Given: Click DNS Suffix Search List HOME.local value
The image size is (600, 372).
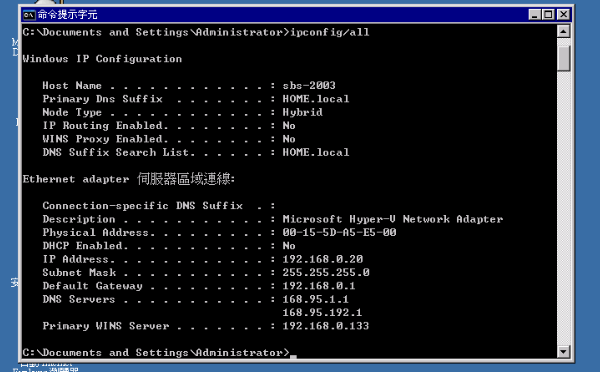Looking at the screenshot, I should [x=316, y=152].
